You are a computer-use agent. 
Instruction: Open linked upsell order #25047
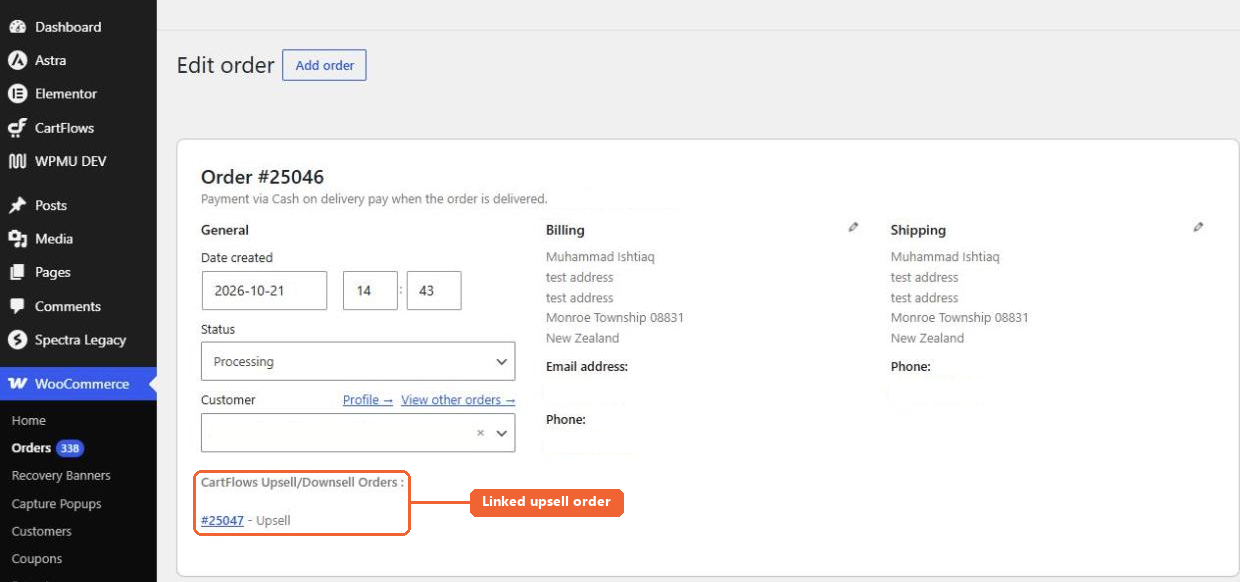pos(222,520)
